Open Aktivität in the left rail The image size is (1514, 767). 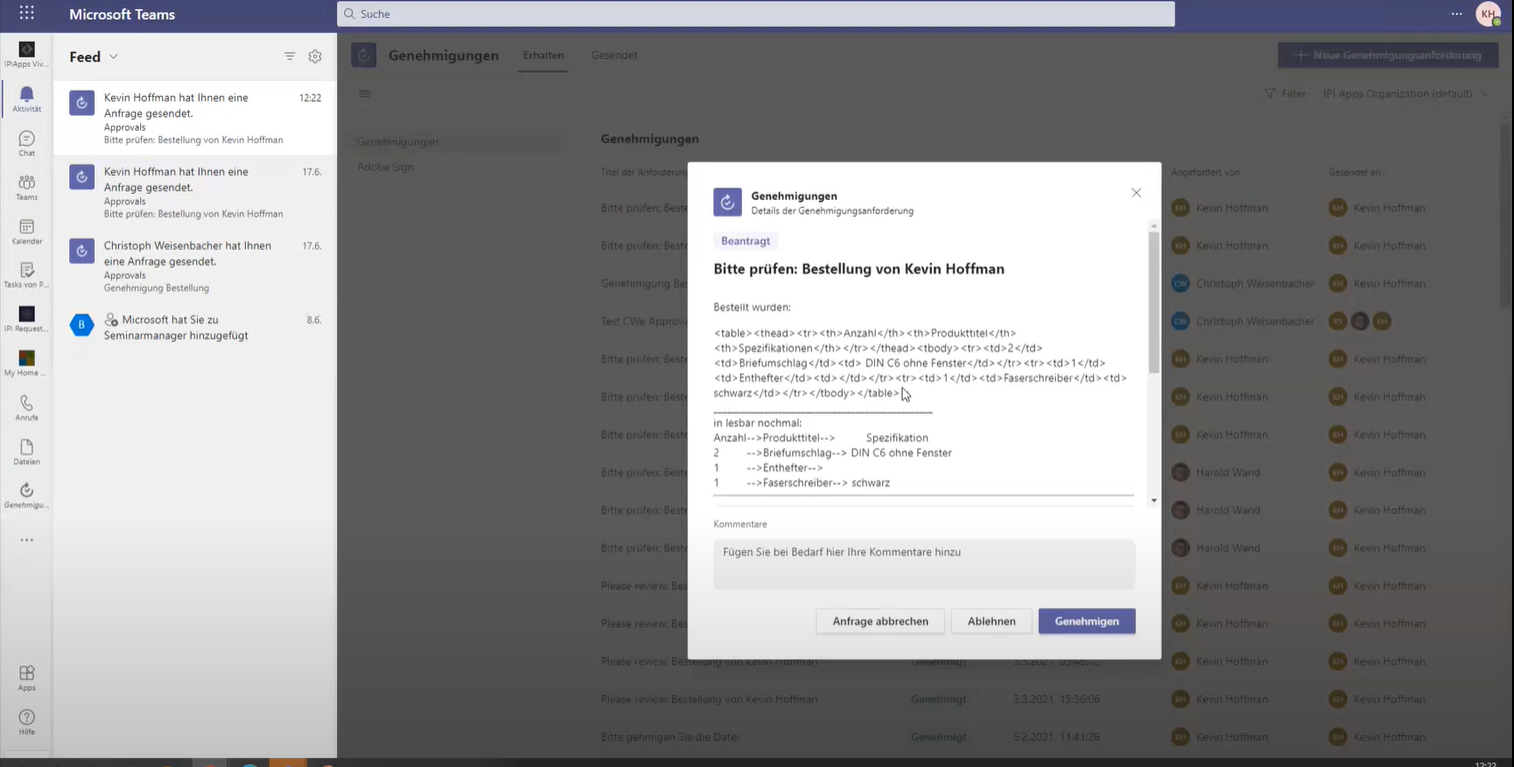coord(27,99)
